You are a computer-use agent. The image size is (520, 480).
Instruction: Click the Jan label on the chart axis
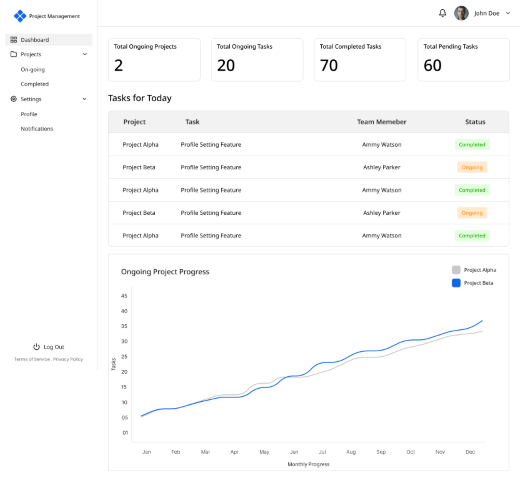[x=147, y=452]
